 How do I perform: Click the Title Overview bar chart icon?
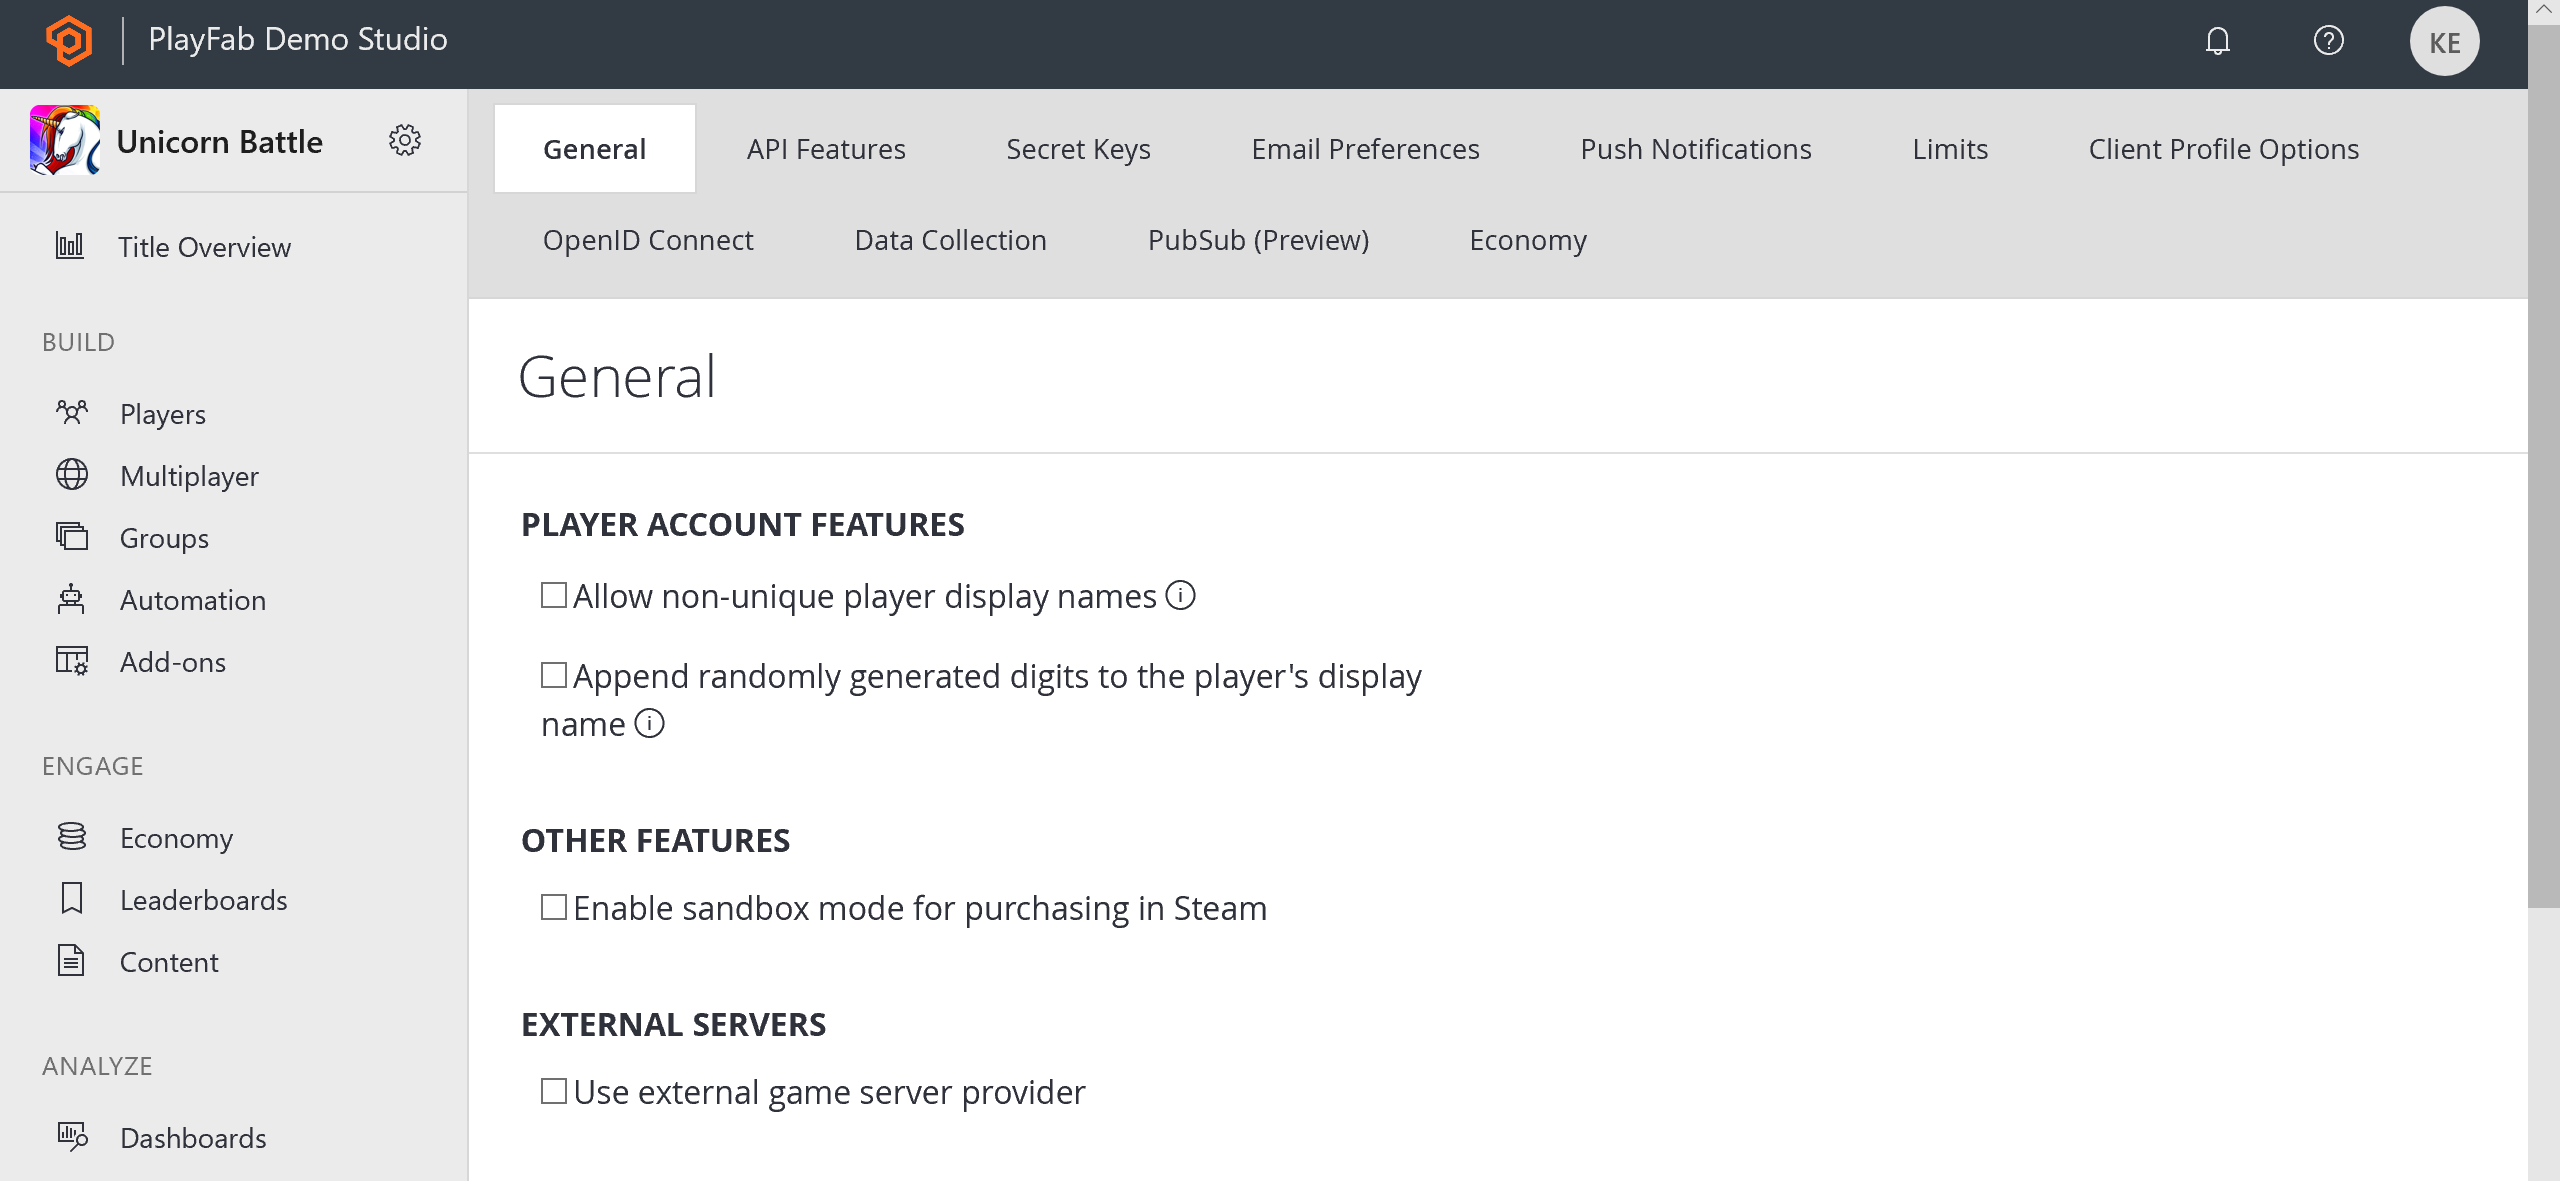[x=69, y=247]
